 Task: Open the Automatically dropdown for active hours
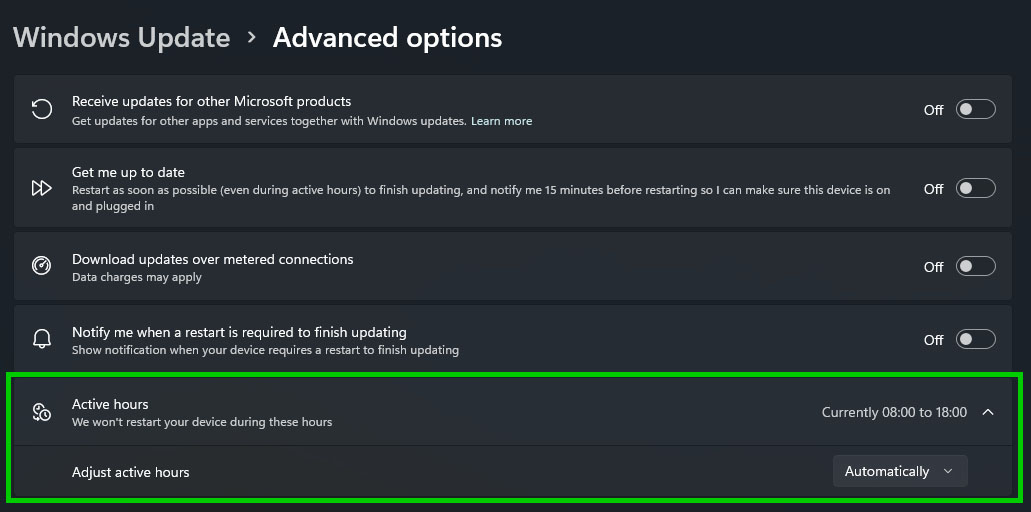899,471
